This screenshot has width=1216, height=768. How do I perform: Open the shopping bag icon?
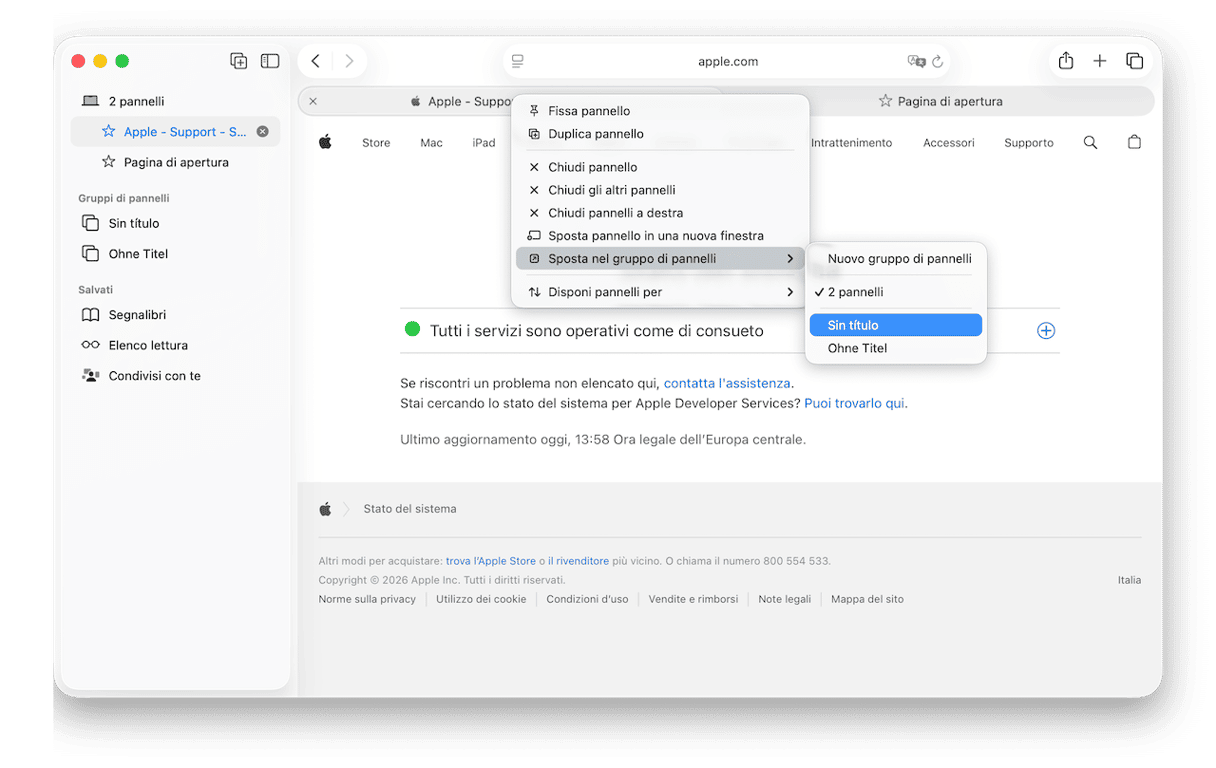click(x=1134, y=142)
